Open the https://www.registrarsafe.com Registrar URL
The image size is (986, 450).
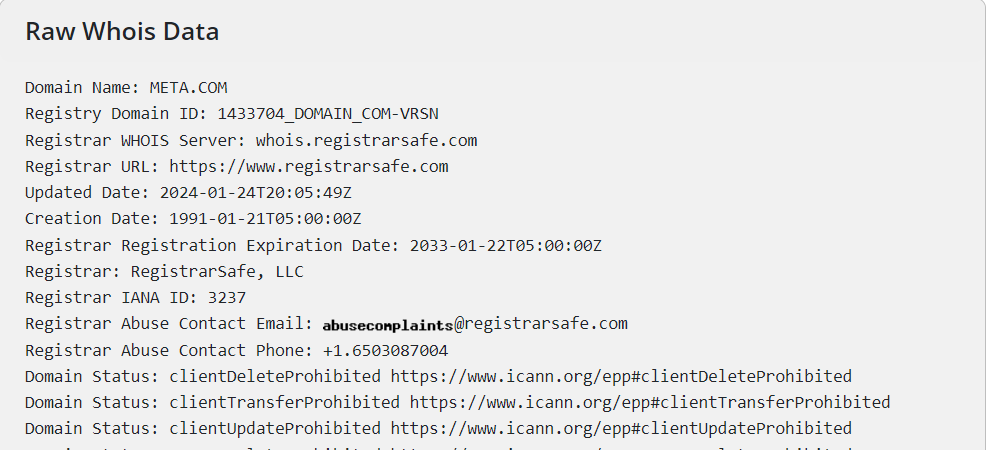click(x=308, y=166)
